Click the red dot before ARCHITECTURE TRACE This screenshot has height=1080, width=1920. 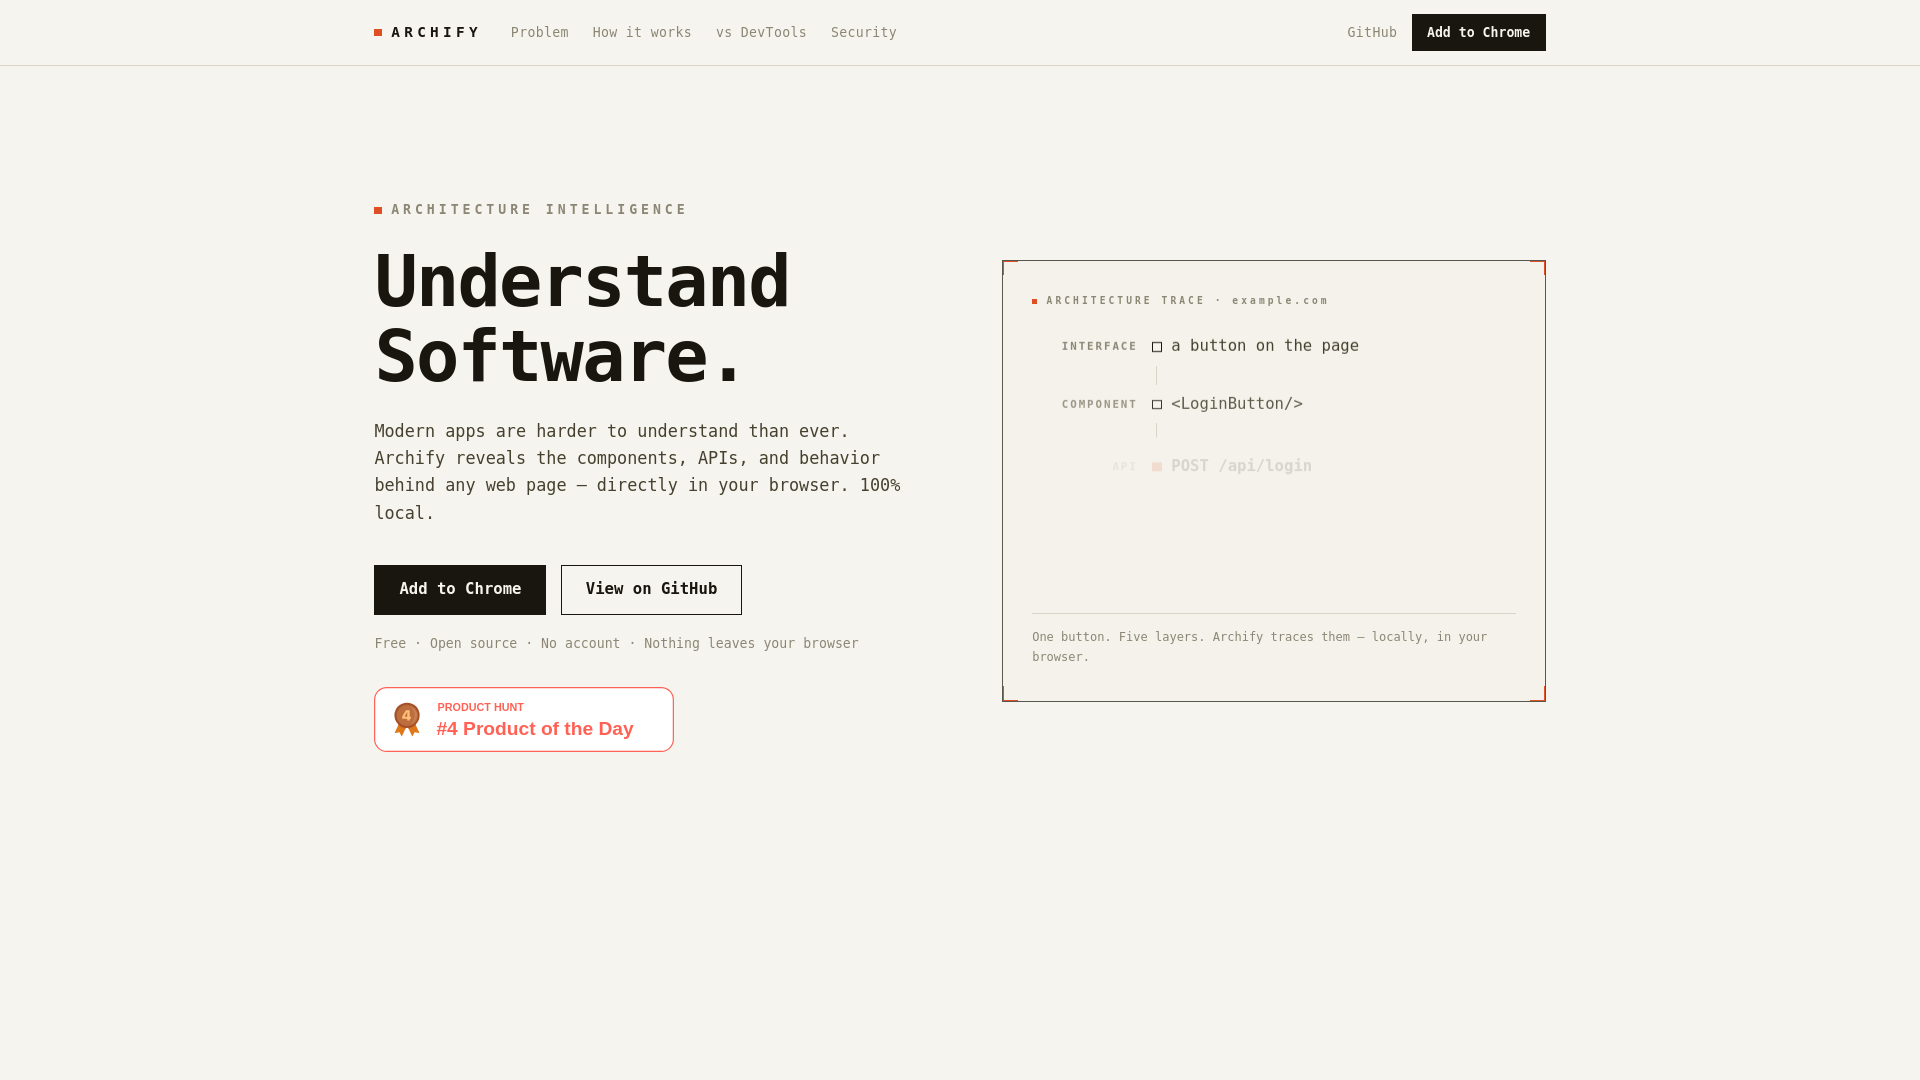(x=1035, y=301)
